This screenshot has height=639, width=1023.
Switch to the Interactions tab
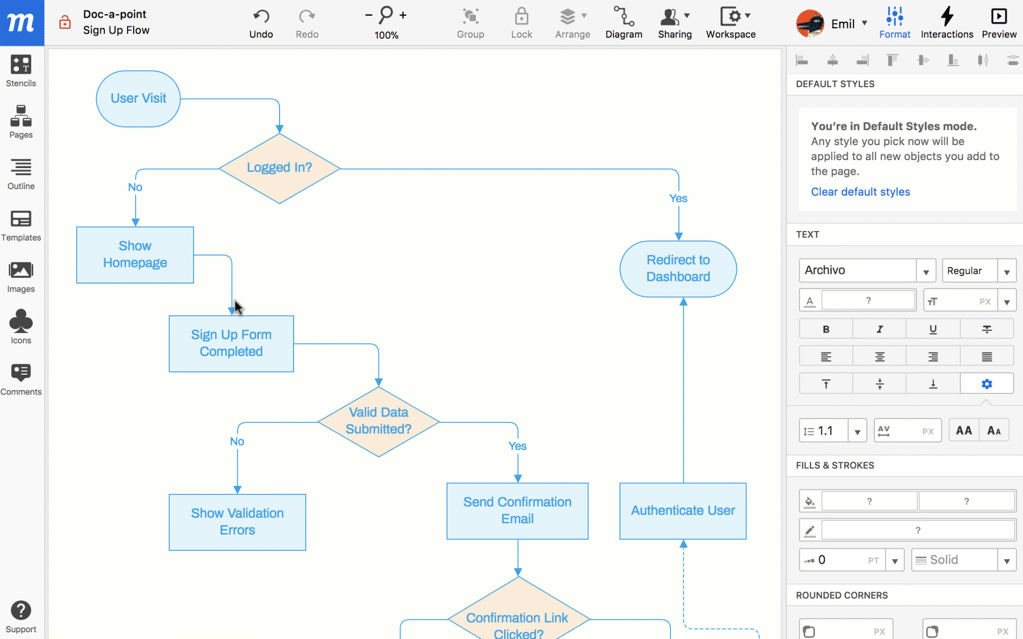coord(946,22)
